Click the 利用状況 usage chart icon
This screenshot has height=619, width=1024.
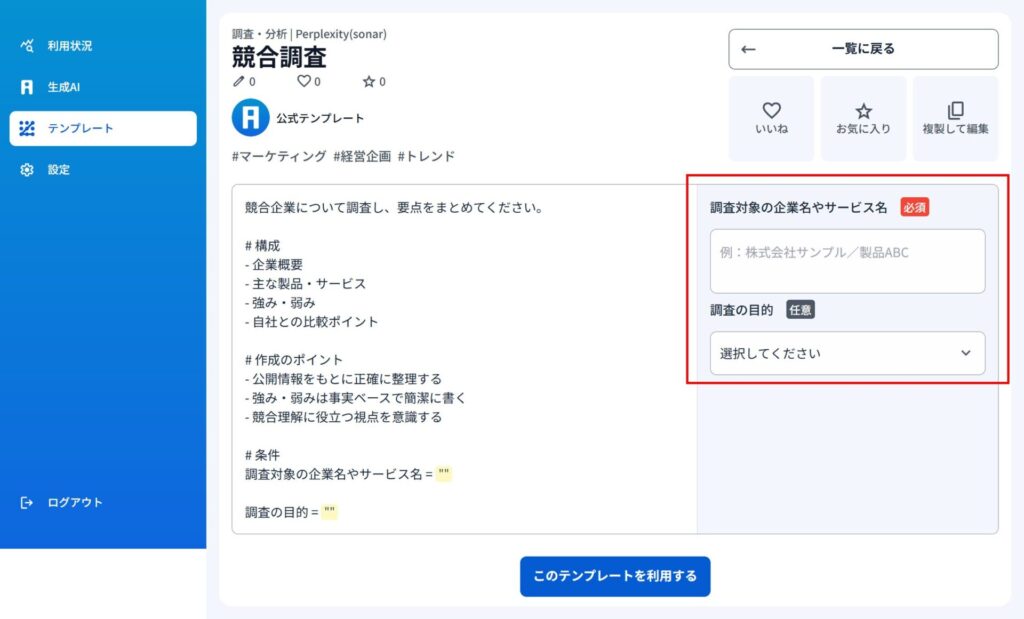pyautogui.click(x=27, y=45)
